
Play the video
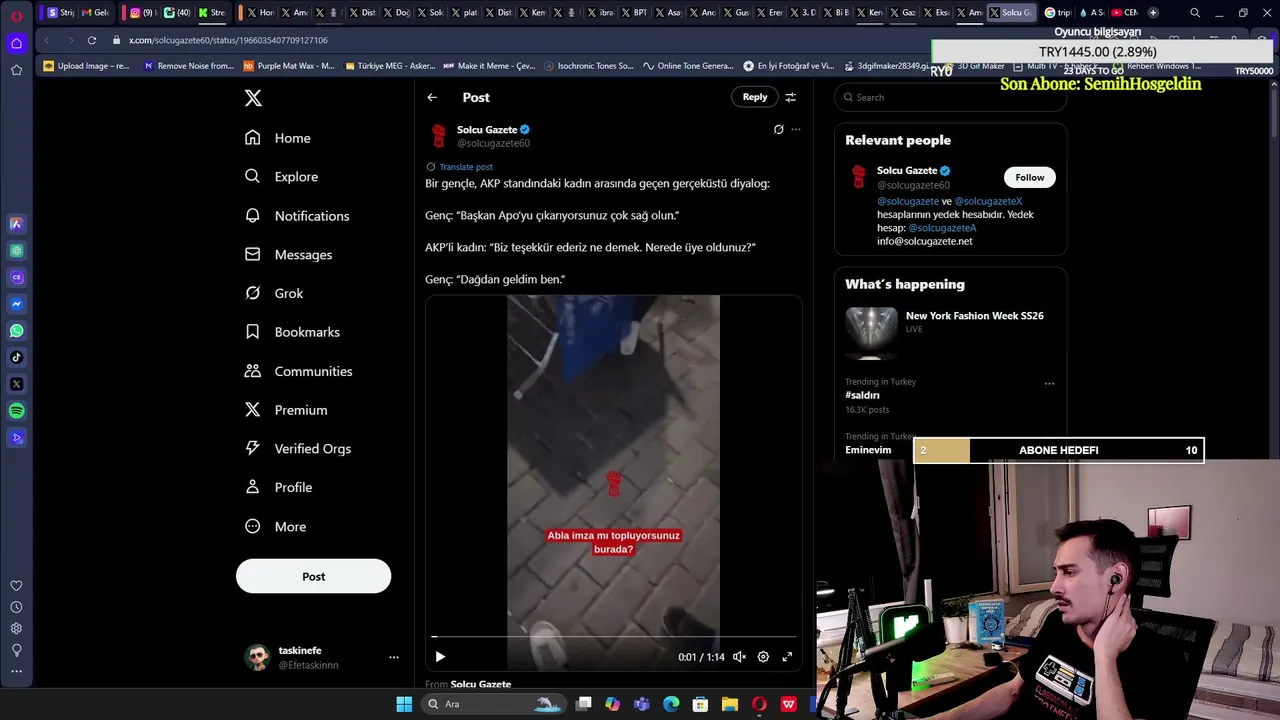point(440,657)
